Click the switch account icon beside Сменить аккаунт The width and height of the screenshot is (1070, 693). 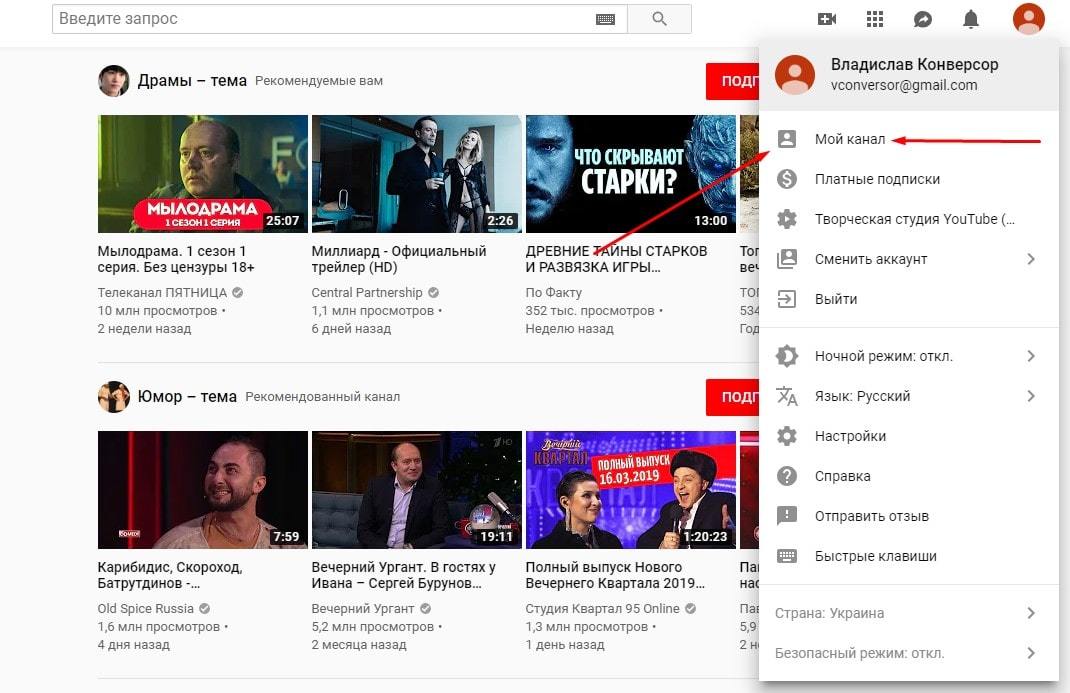click(x=787, y=259)
